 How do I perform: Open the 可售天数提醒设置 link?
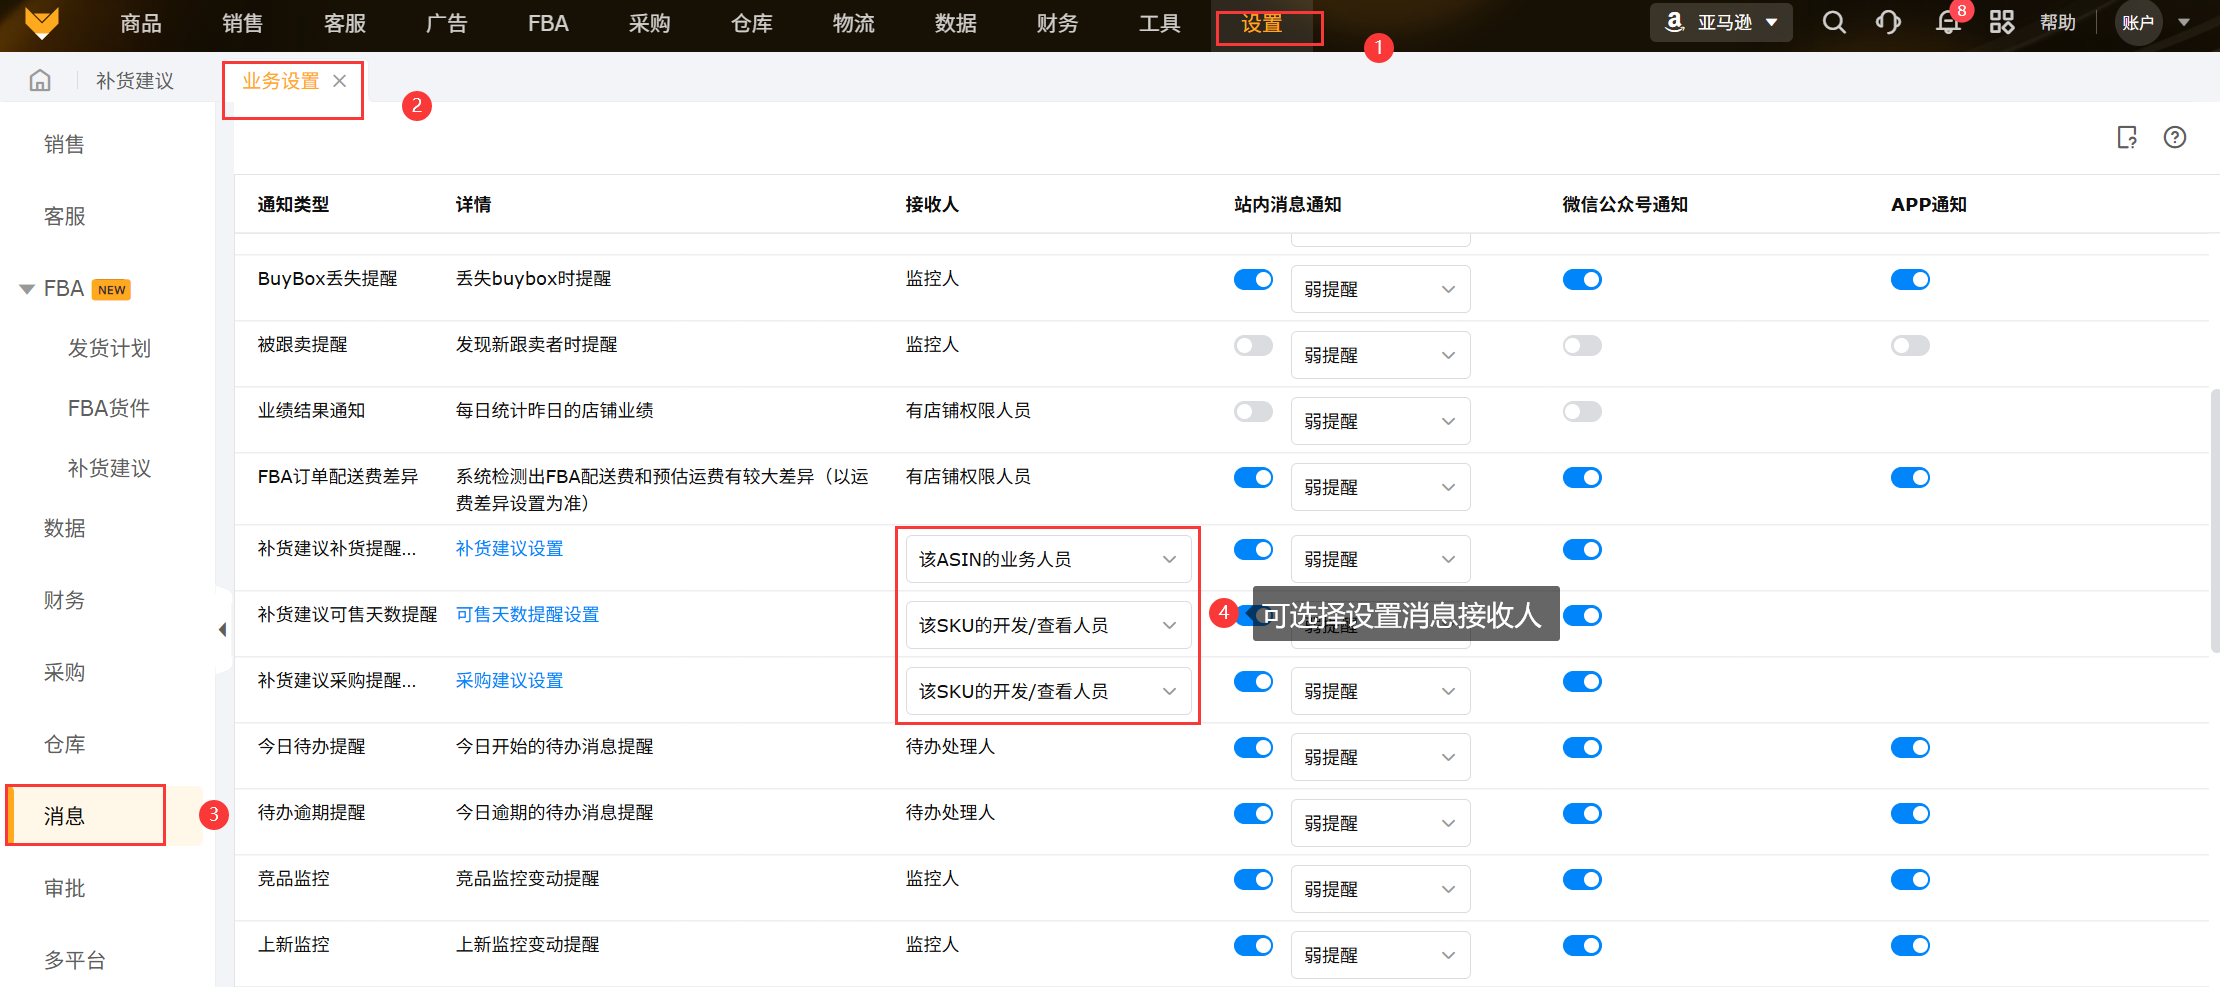(527, 614)
